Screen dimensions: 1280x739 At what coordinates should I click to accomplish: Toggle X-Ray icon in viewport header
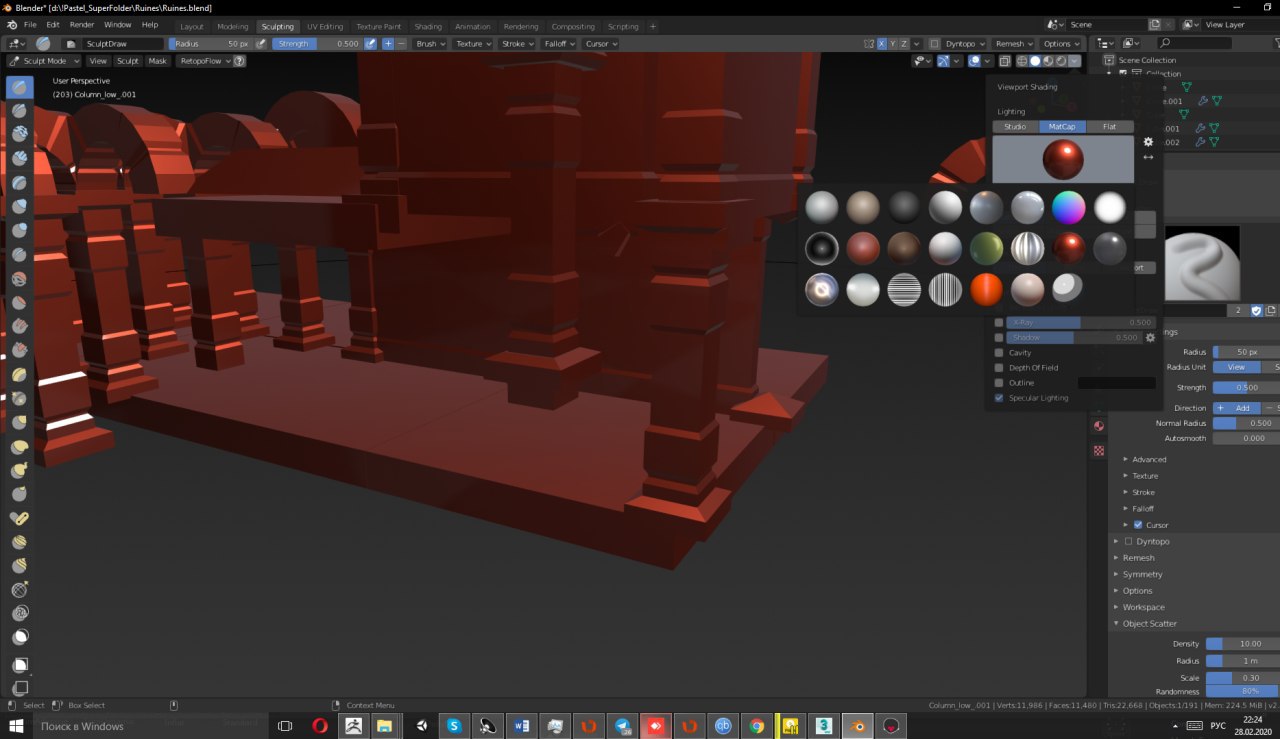click(1005, 61)
